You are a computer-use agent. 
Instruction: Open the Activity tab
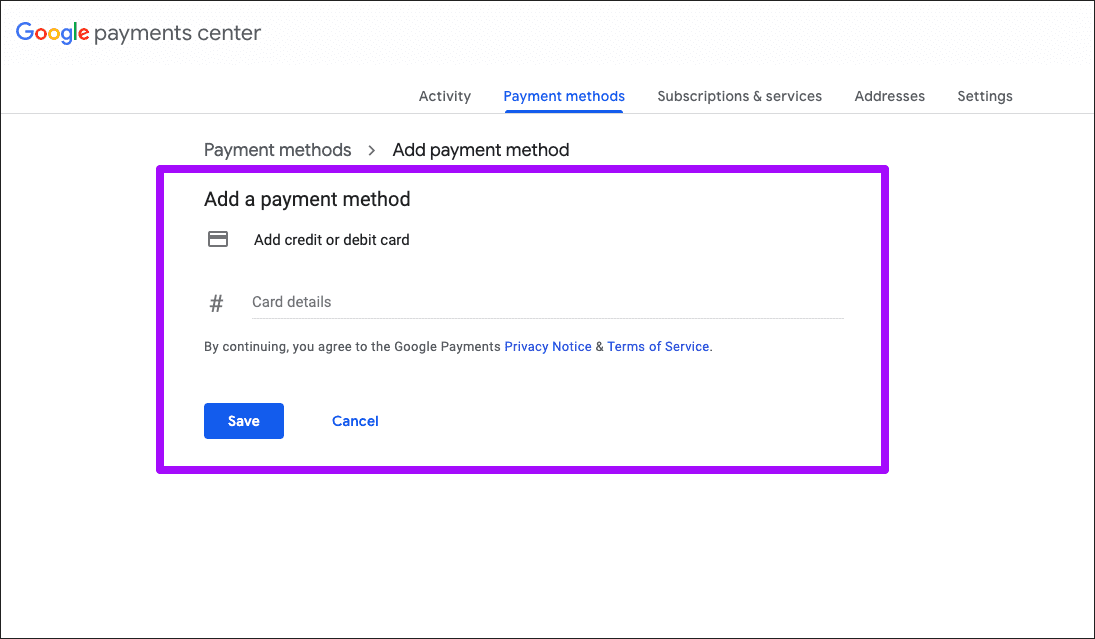click(x=445, y=96)
